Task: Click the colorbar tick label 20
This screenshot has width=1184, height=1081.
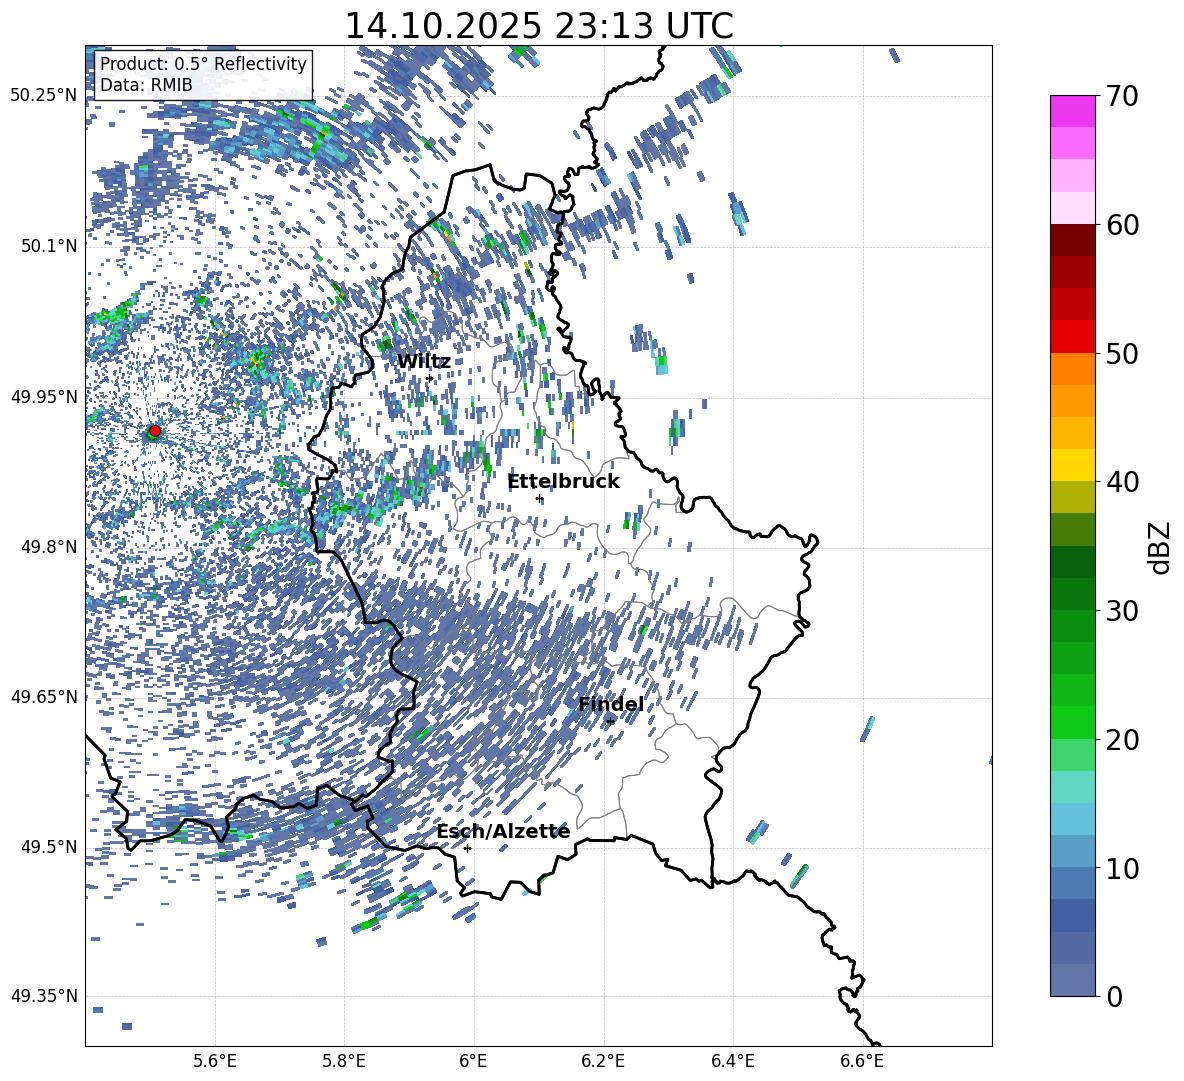Action: (1122, 740)
